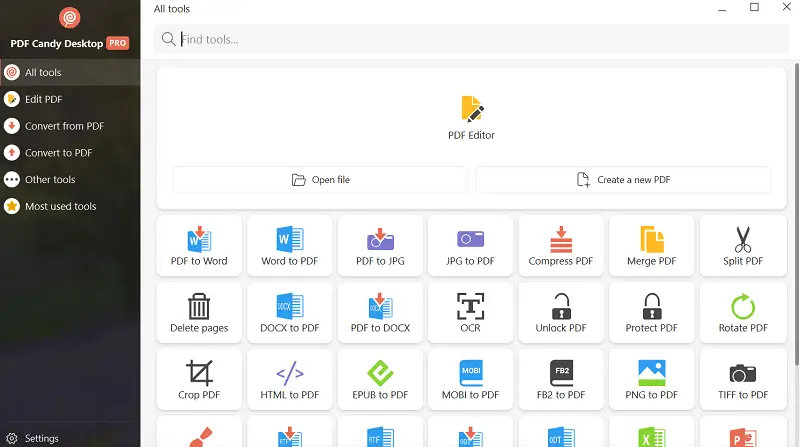
Task: Click the brush tool icon in bottom row
Action: click(199, 438)
